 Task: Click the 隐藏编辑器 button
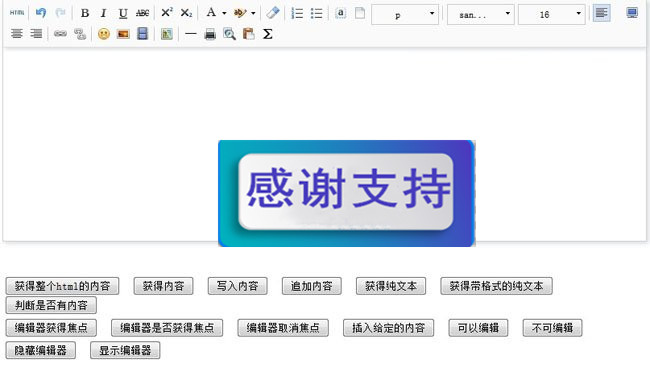41,350
